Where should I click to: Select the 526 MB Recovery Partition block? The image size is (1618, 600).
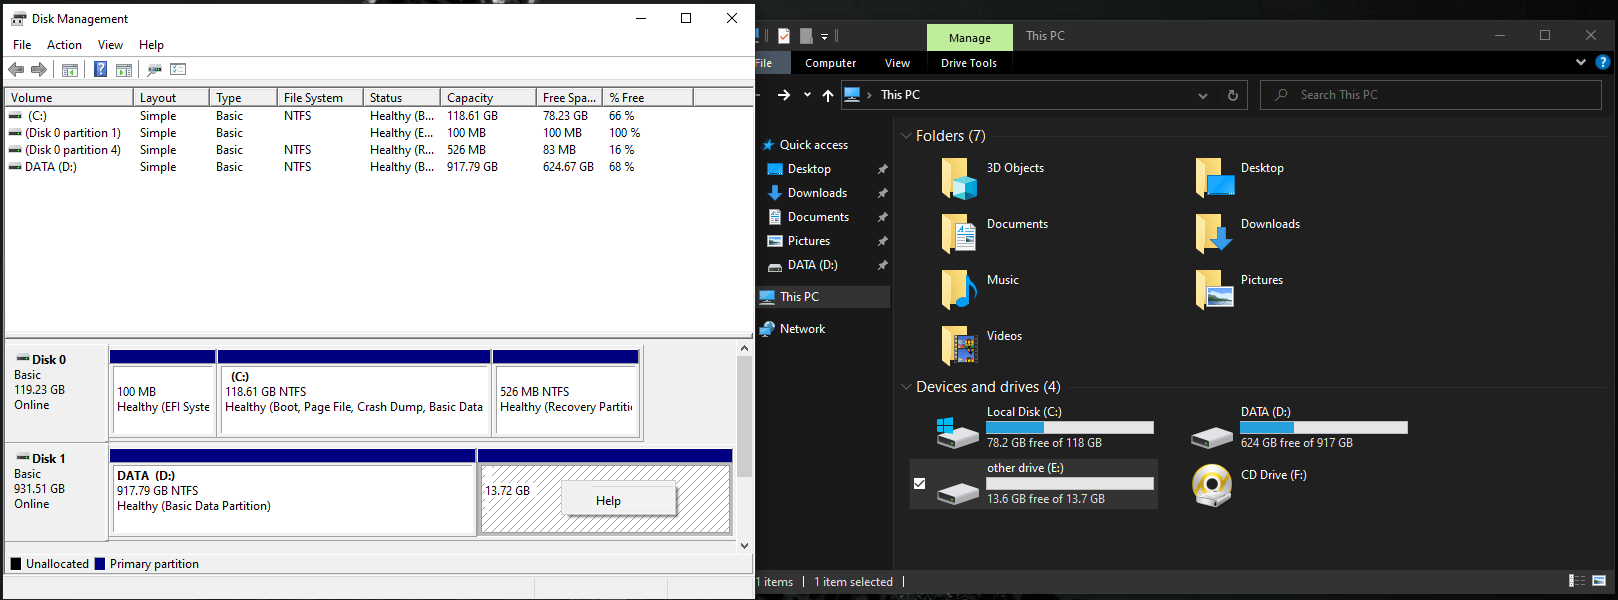coord(565,392)
